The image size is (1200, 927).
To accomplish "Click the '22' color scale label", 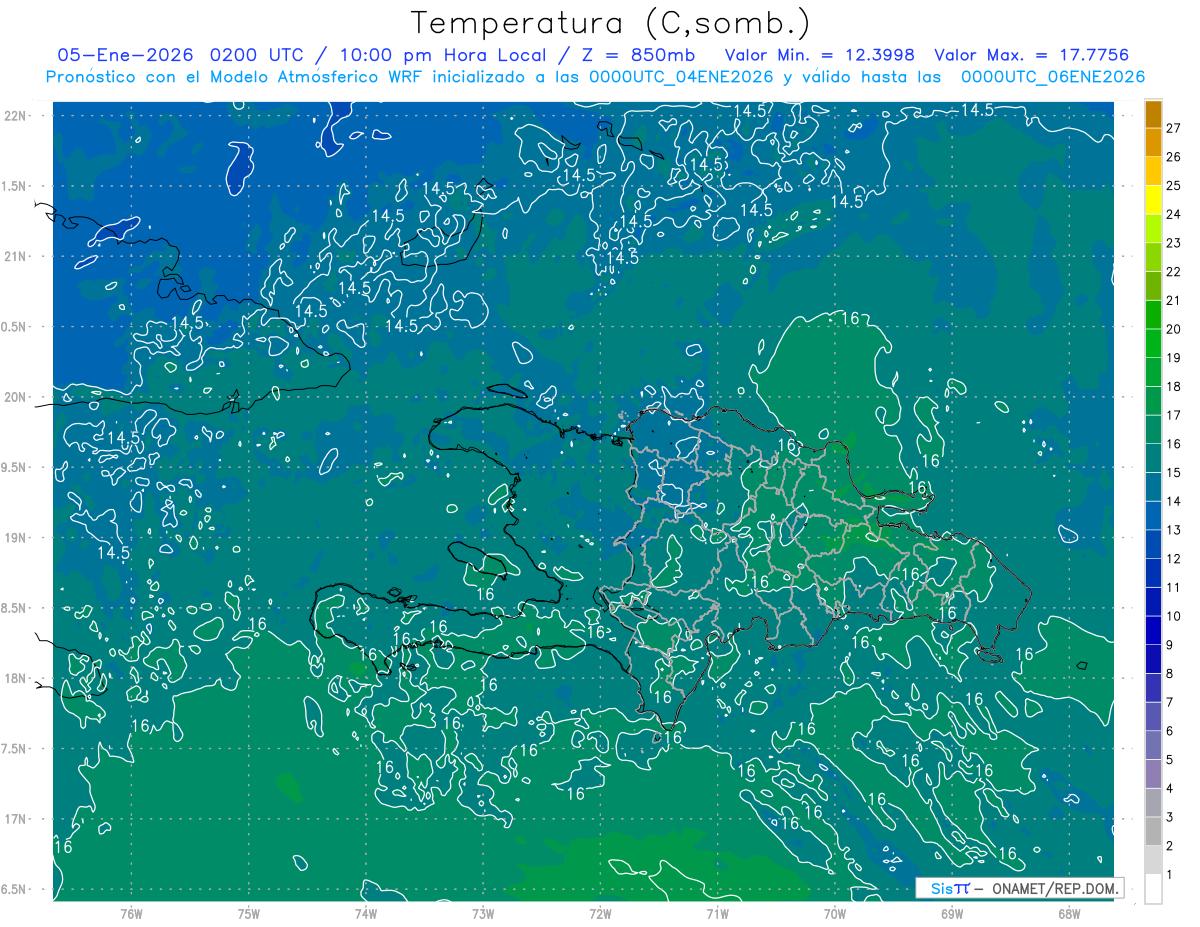I will pos(1174,271).
